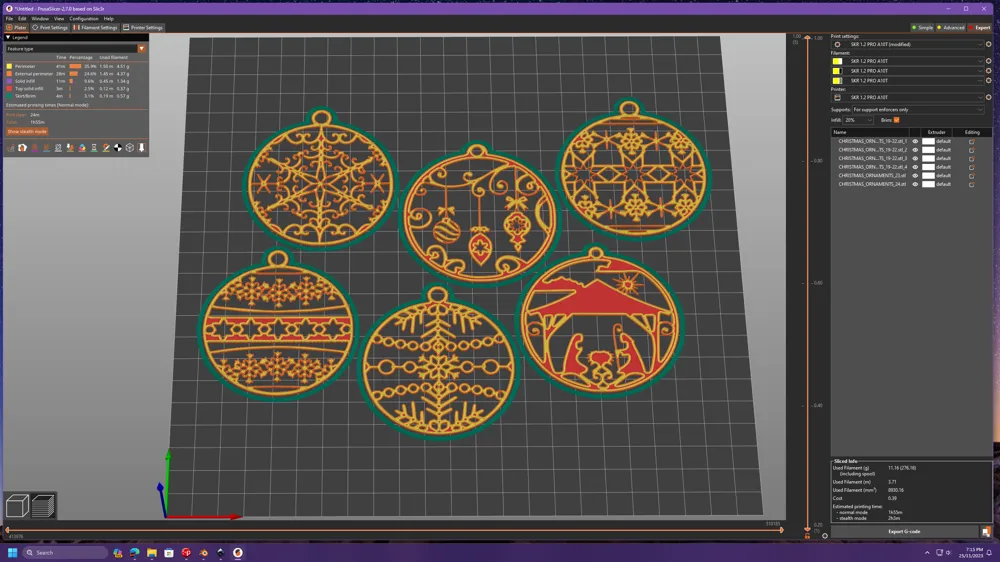The width and height of the screenshot is (1000, 562).
Task: Click the Export G-code button
Action: [x=904, y=531]
